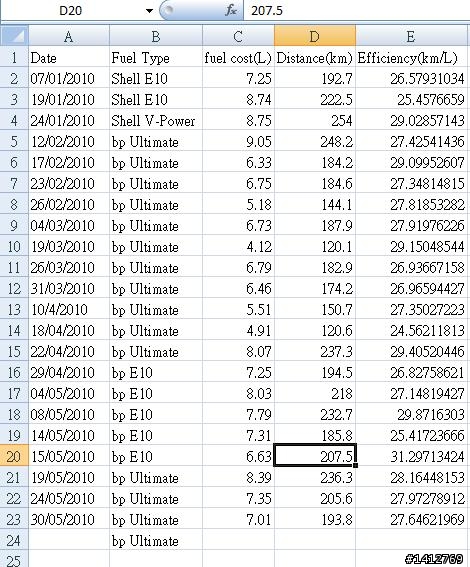470x567 pixels.
Task: Click the distance cell 232.7
Action: 315,414
